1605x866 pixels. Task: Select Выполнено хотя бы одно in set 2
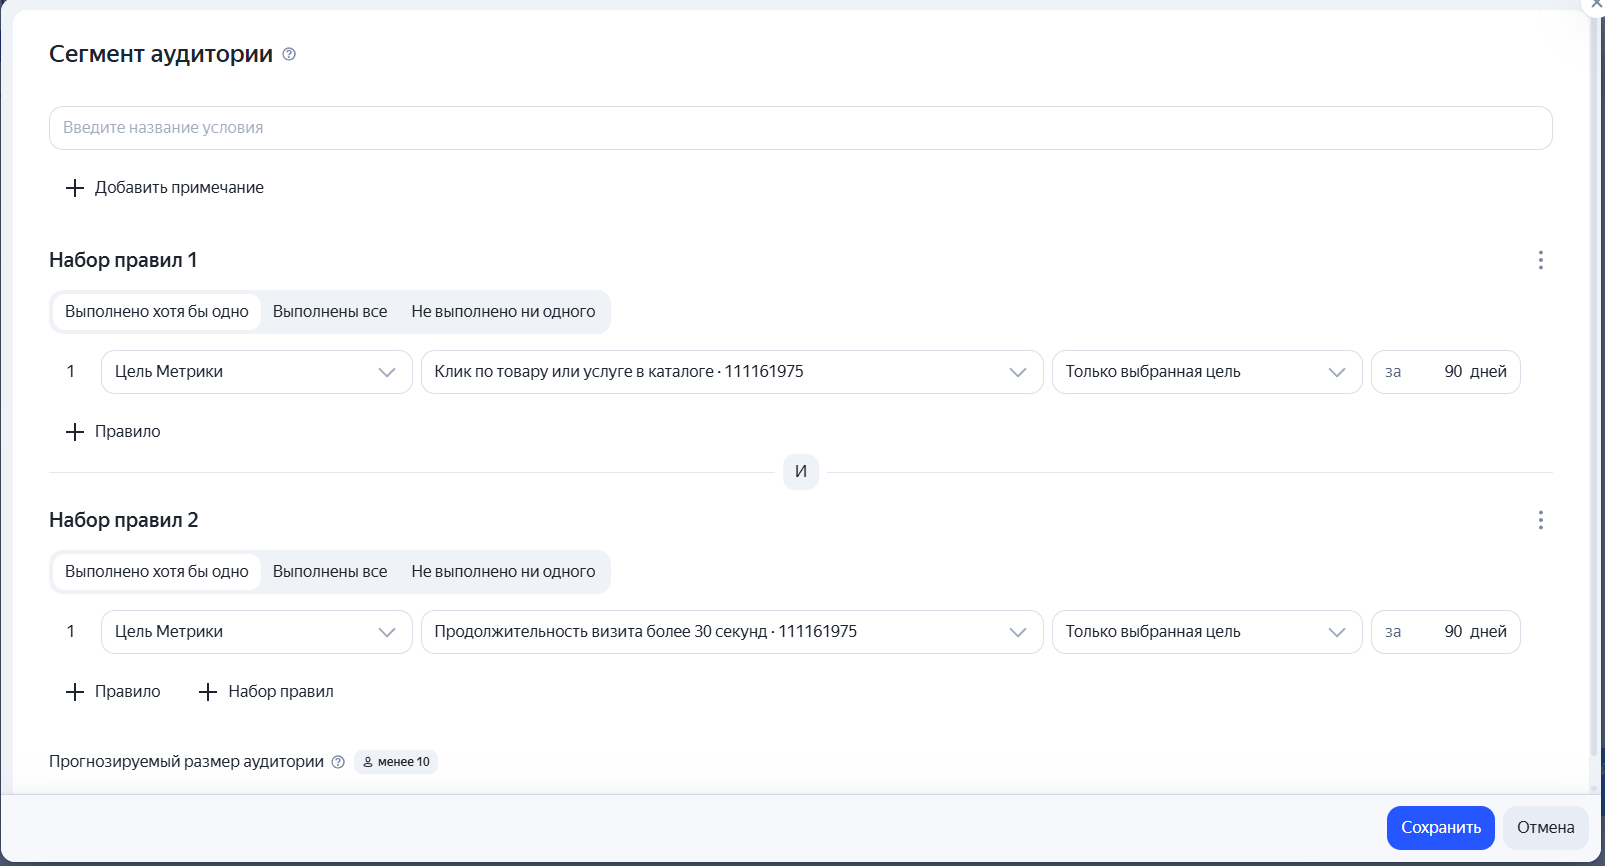pos(157,572)
